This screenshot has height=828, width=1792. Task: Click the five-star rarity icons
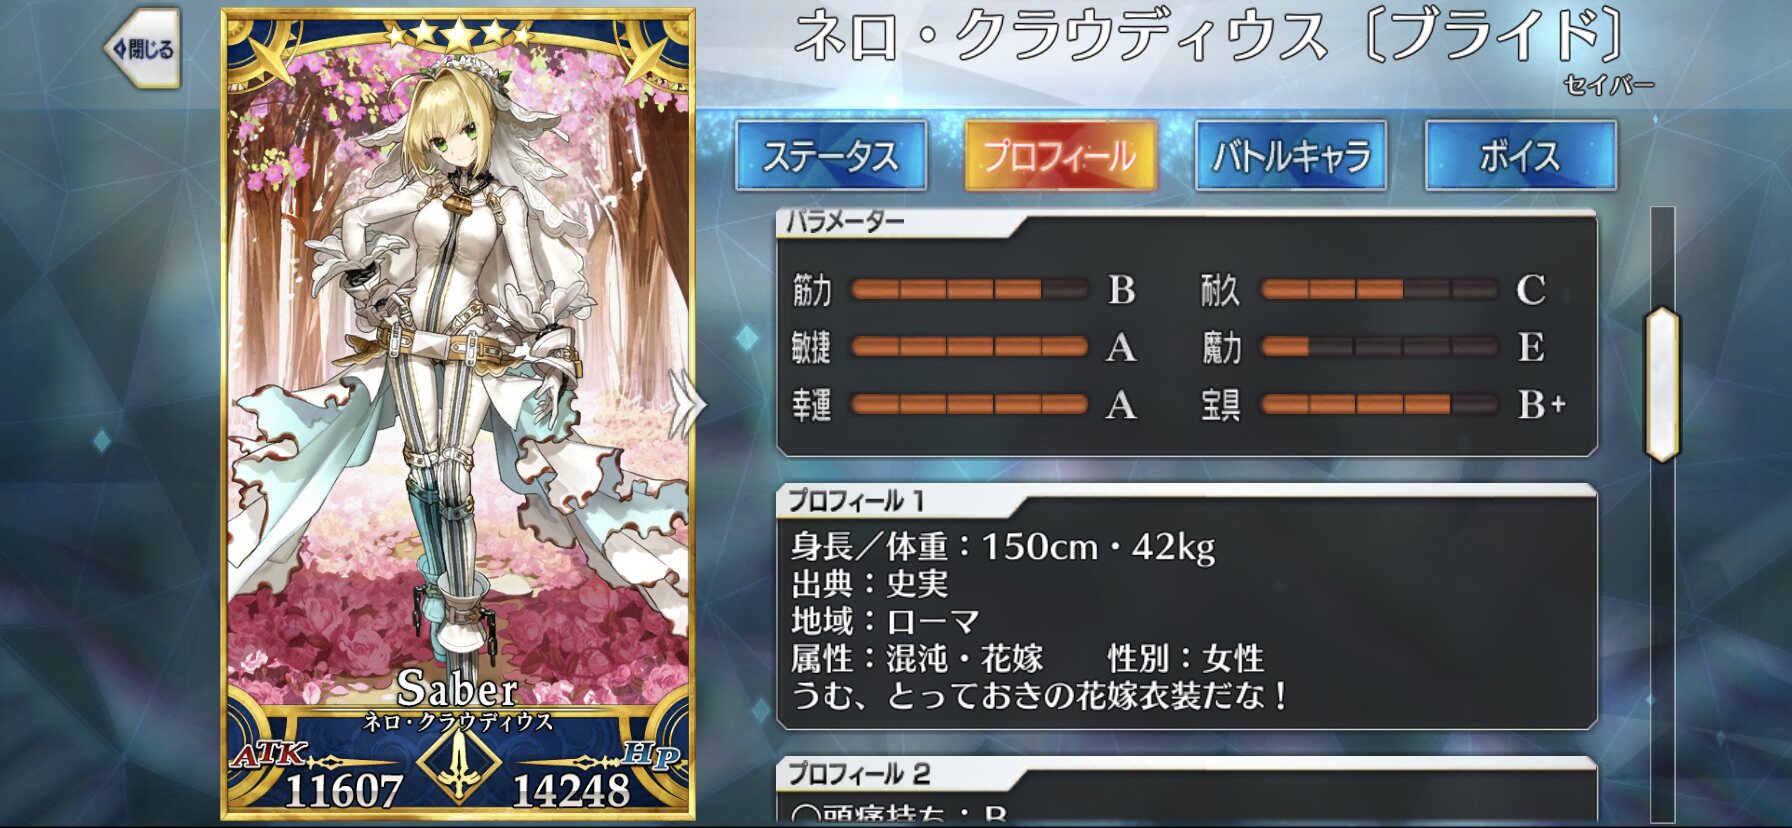pyautogui.click(x=458, y=35)
